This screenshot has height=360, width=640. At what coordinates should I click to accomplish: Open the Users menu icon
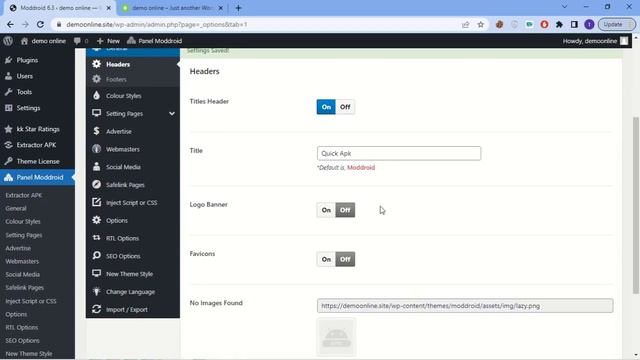point(8,76)
